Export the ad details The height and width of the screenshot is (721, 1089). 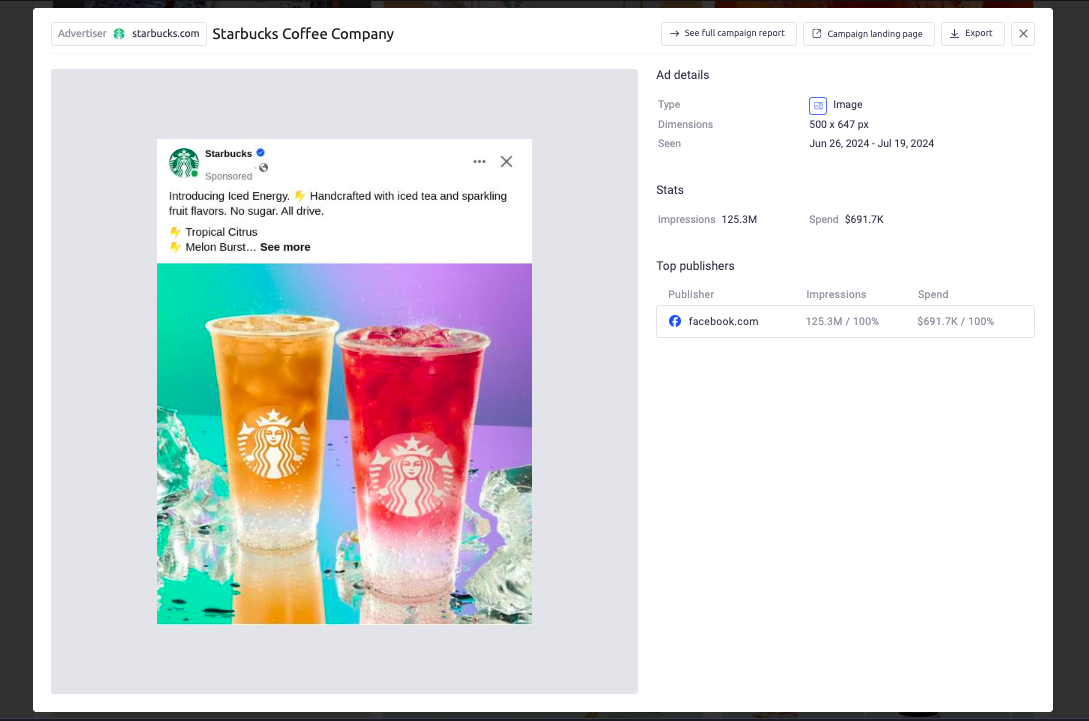pyautogui.click(x=972, y=33)
